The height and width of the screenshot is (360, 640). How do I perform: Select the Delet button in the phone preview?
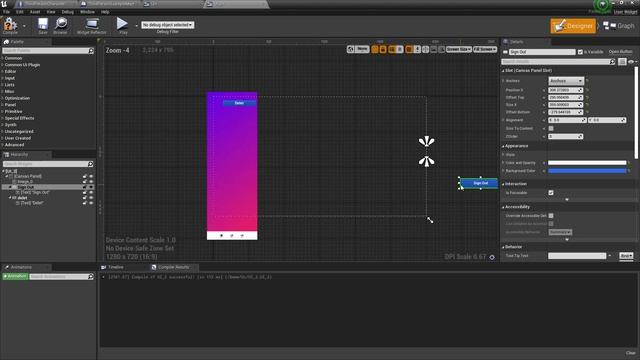click(x=240, y=103)
